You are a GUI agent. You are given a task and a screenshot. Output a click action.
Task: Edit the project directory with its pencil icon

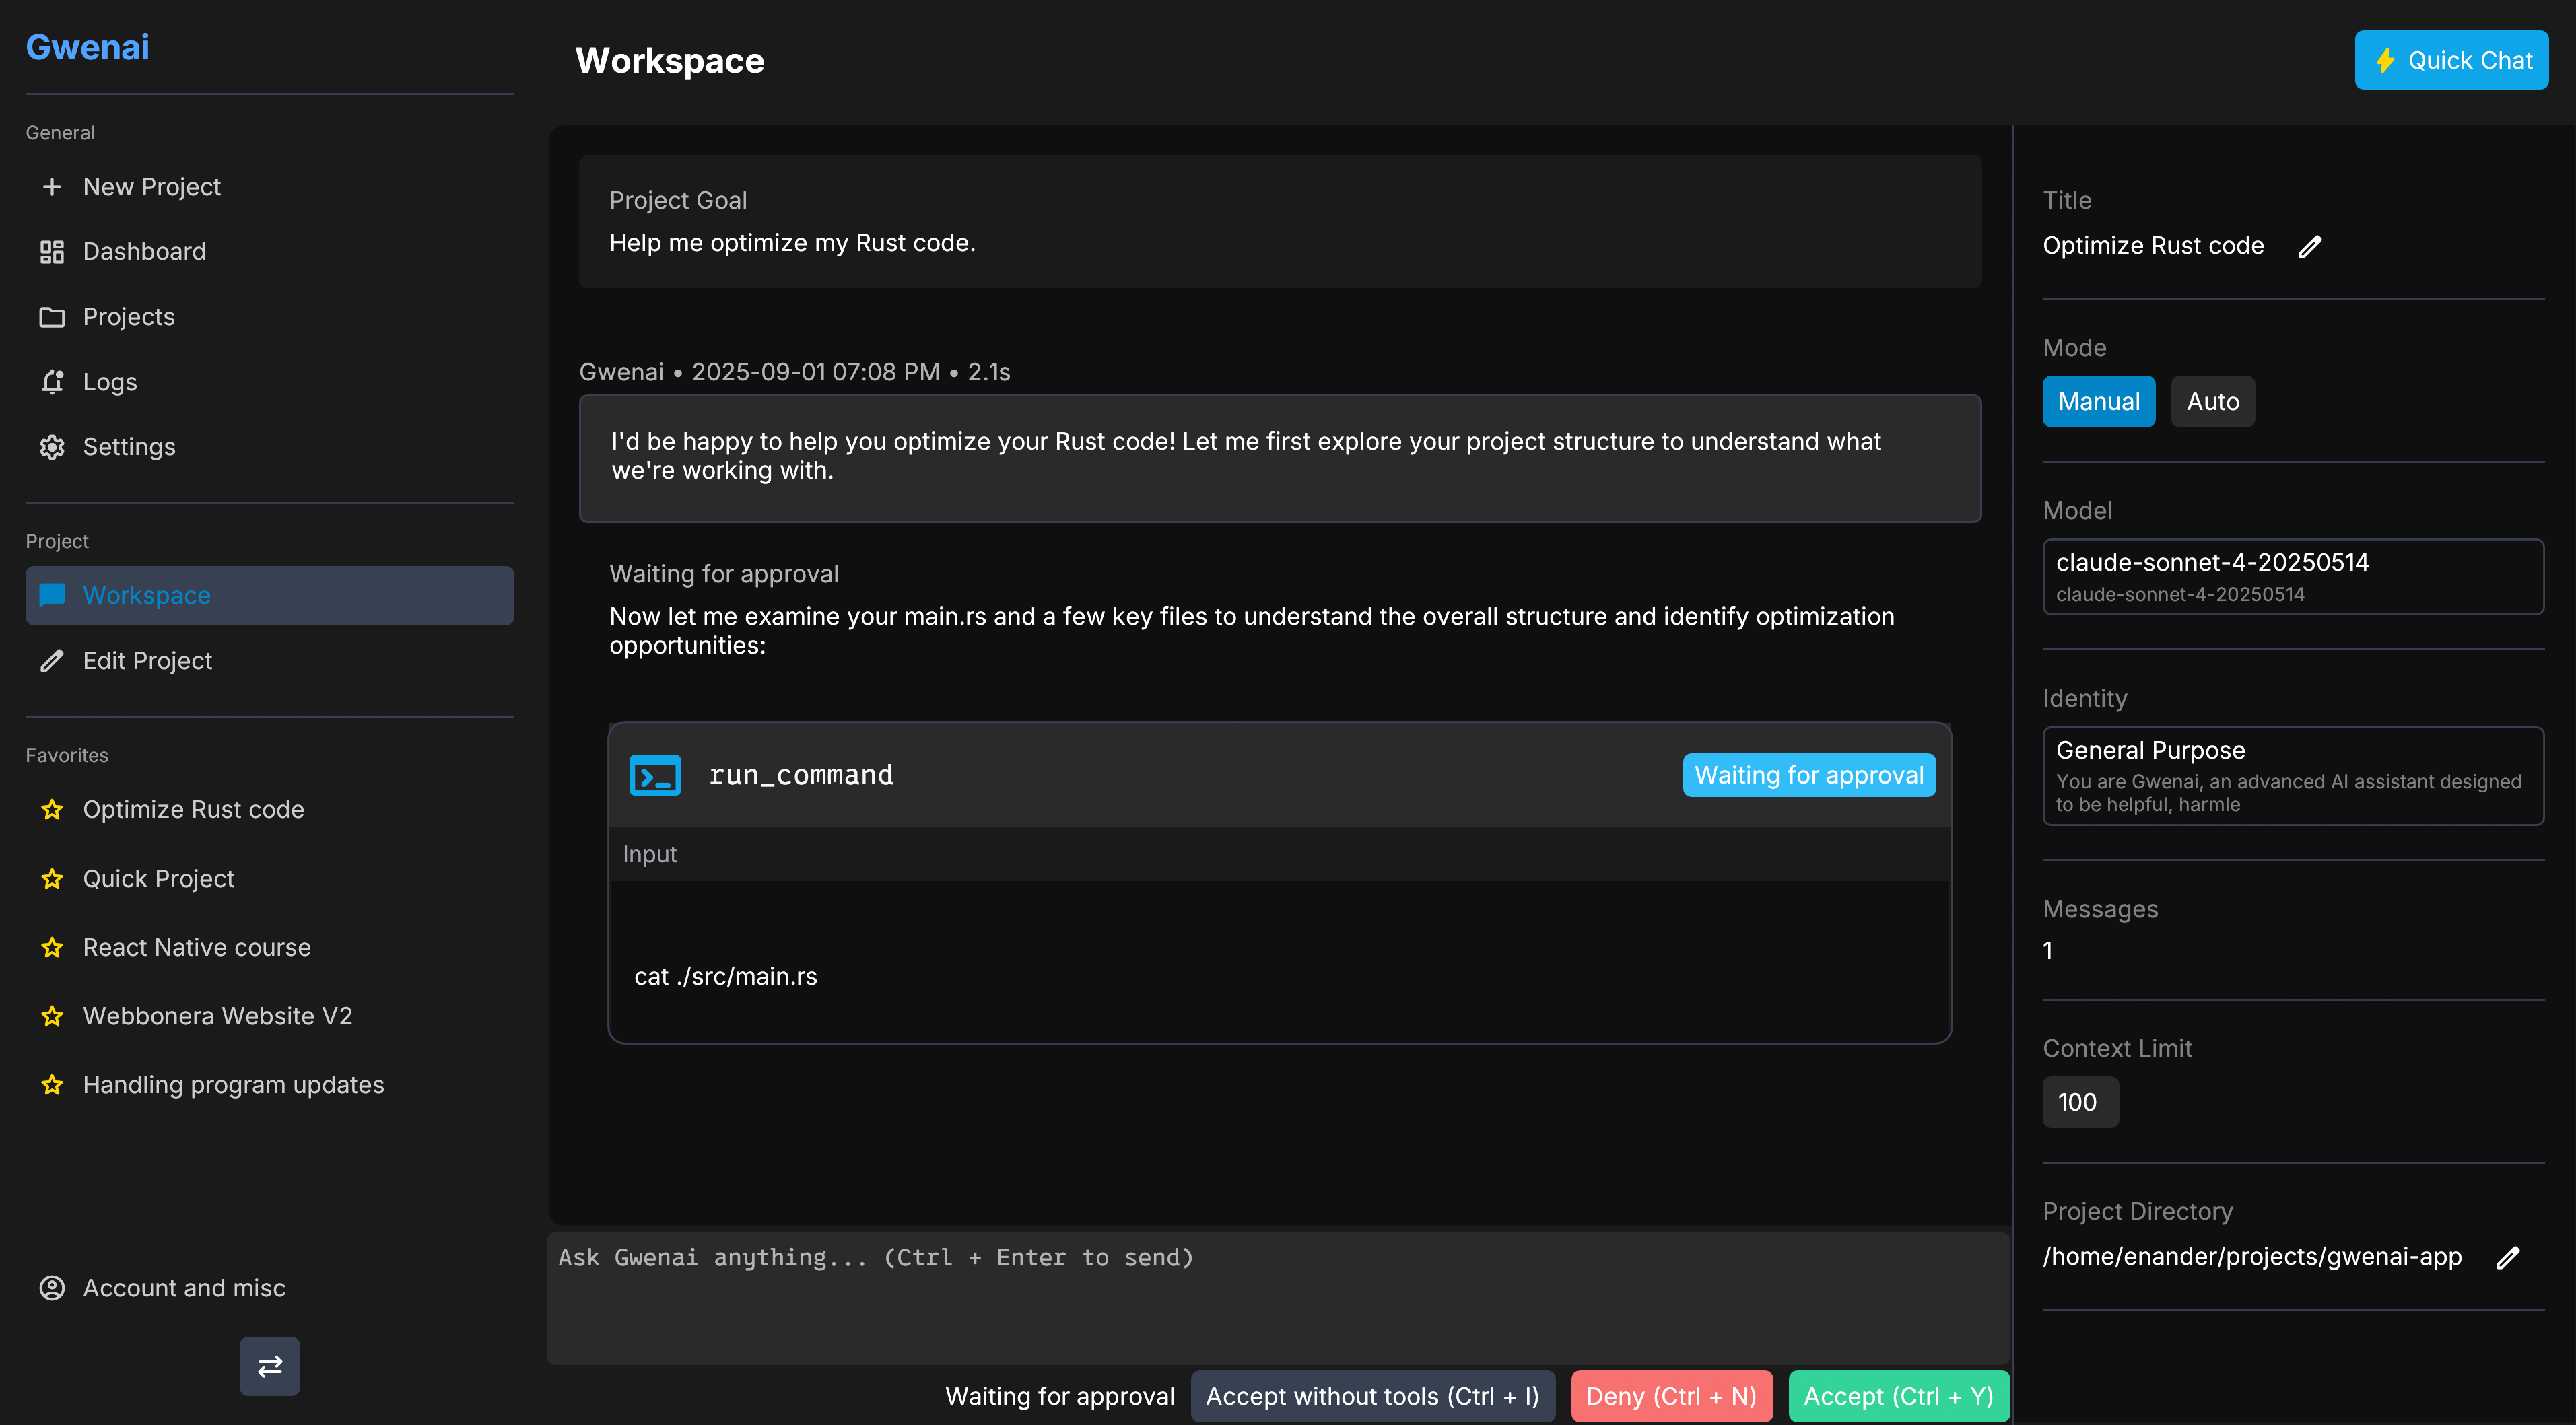(x=2507, y=1258)
